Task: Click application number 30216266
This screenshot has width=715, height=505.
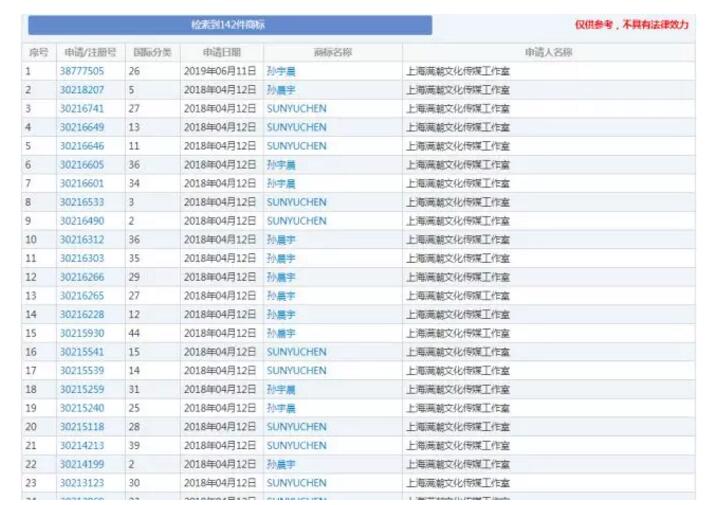Action: pos(81,277)
